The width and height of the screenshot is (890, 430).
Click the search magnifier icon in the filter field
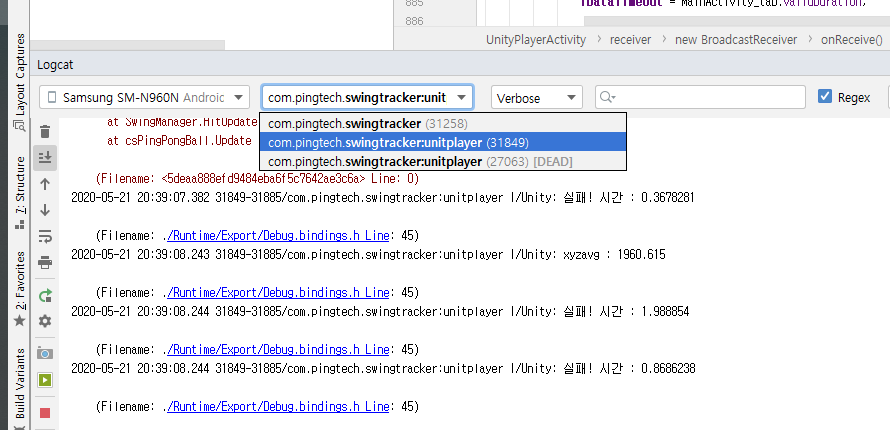(607, 98)
